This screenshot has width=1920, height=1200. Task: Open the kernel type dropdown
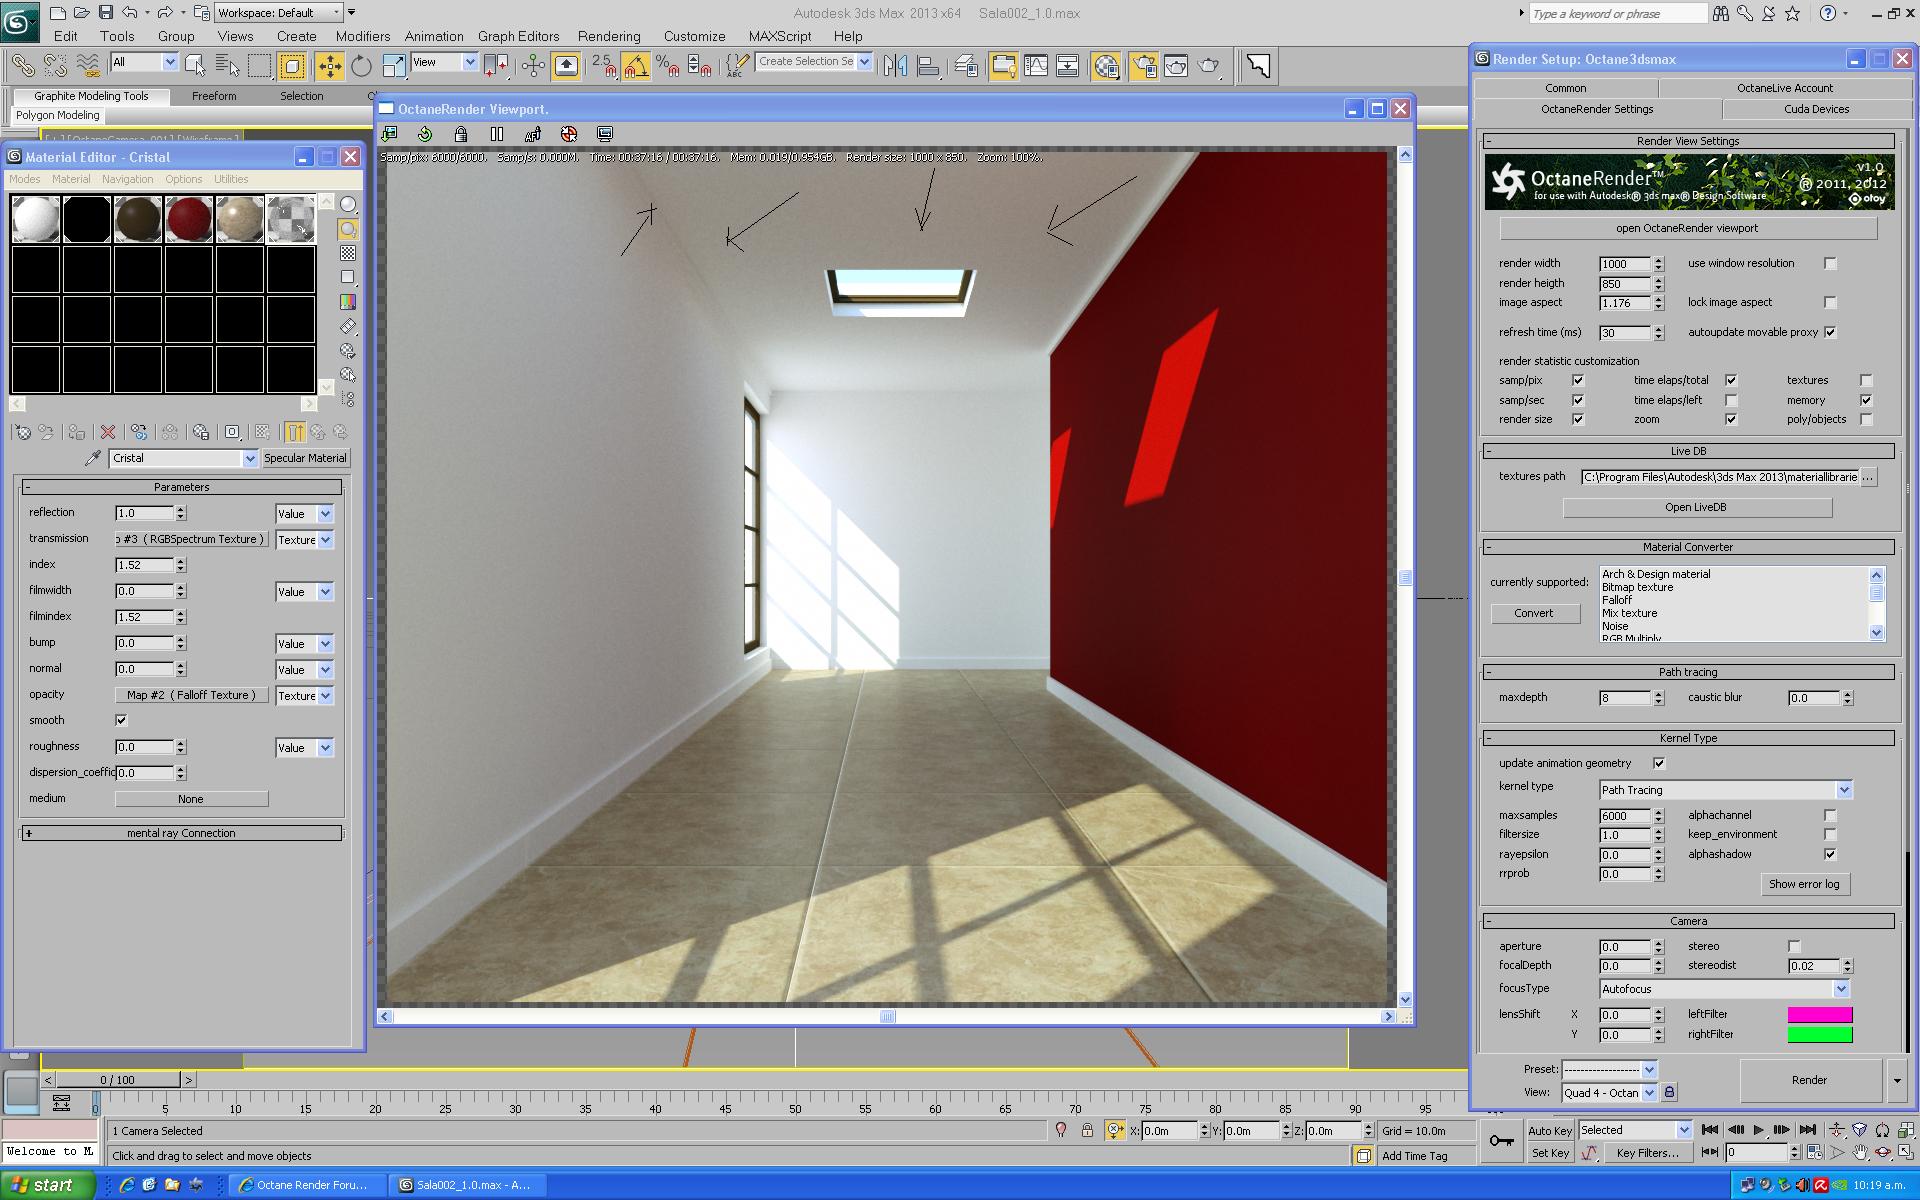tap(1844, 790)
